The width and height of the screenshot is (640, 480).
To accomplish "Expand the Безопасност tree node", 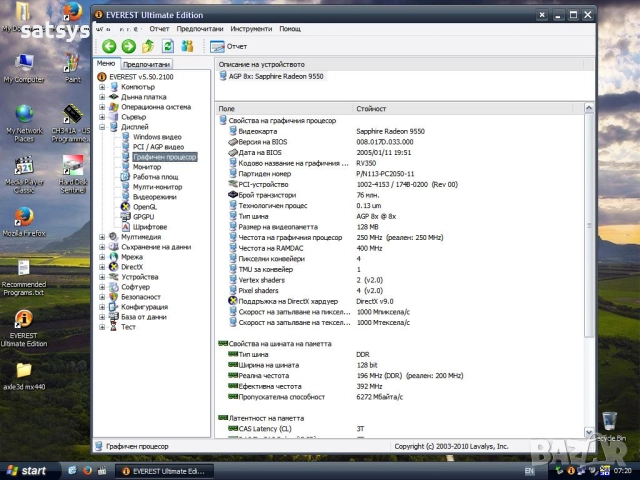I will click(102, 297).
